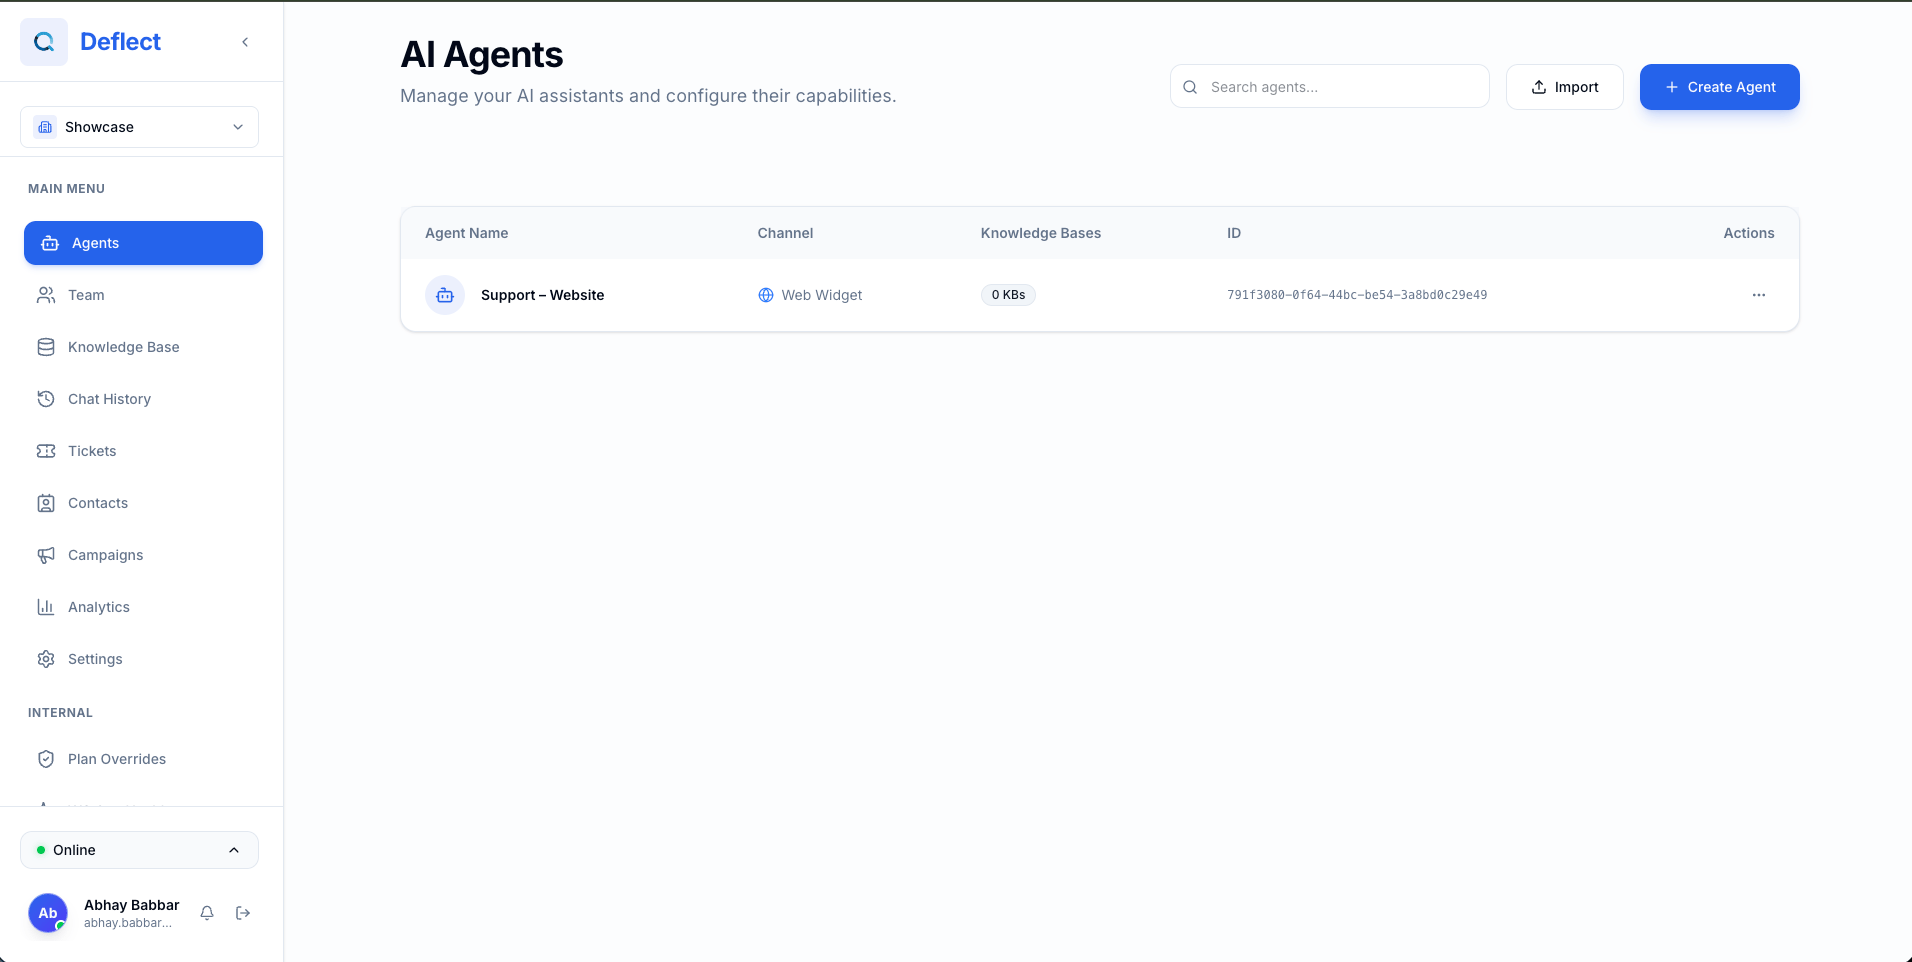Click the Abhay Babbar profile name
The height and width of the screenshot is (962, 1912).
tap(132, 905)
